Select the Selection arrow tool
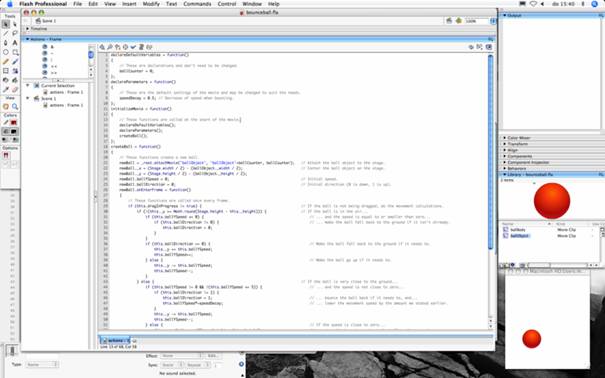Image resolution: width=605 pixels, height=378 pixels. click(6, 24)
